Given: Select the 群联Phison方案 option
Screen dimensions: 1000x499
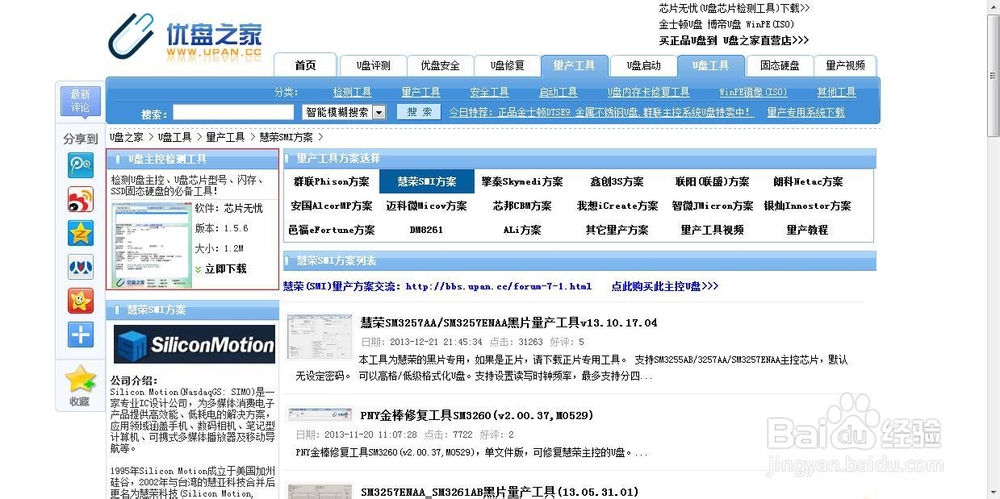Looking at the screenshot, I should (332, 182).
